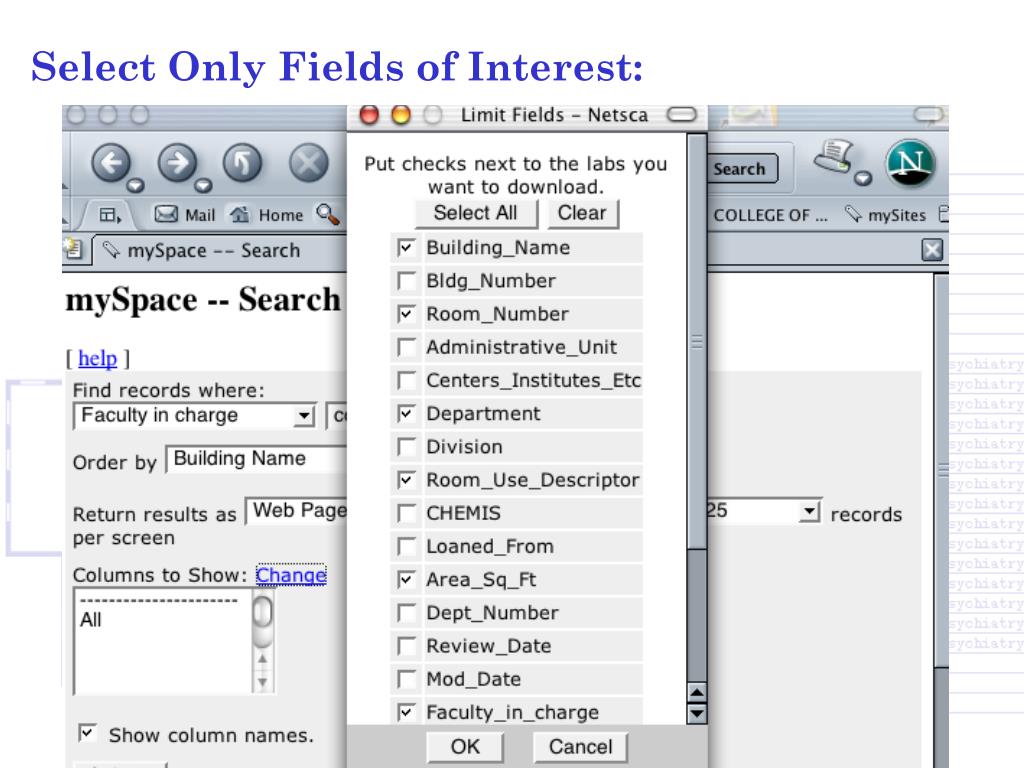Click the Forward arrow navigation icon
The width and height of the screenshot is (1024, 768).
pyautogui.click(x=177, y=162)
